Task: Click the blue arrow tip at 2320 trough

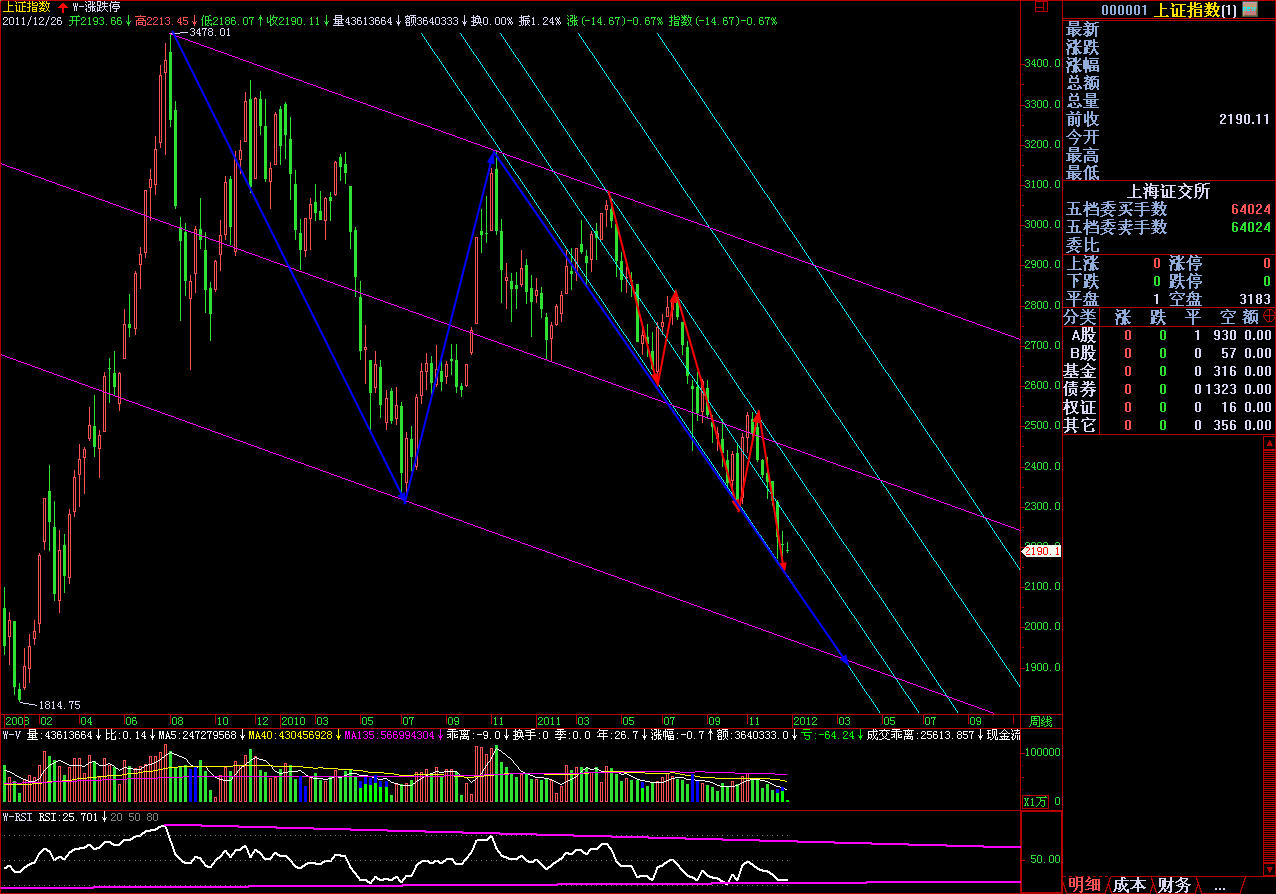Action: [403, 494]
